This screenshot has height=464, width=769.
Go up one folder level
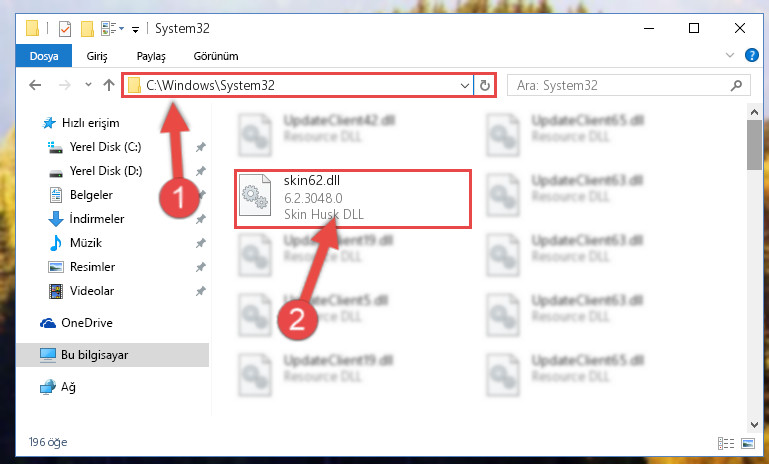coord(109,85)
